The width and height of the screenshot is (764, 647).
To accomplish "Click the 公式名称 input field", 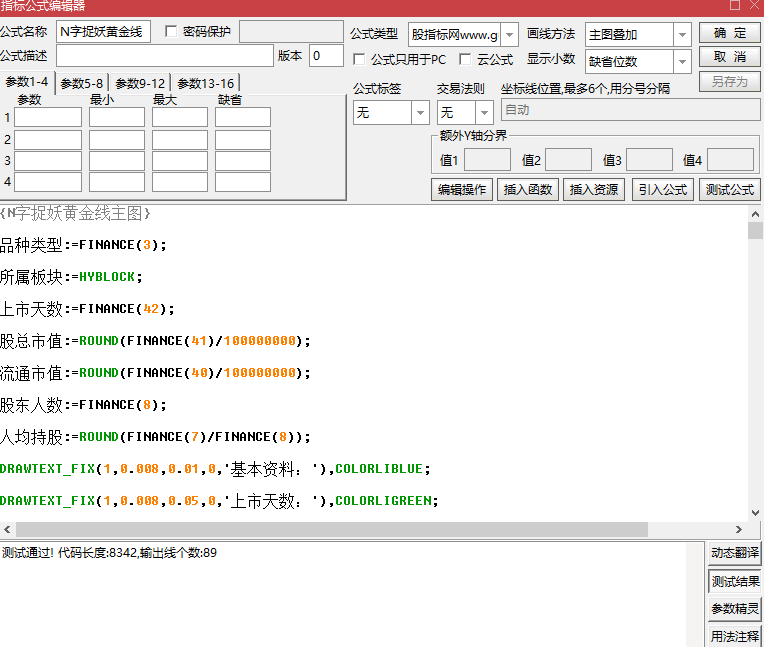I will [x=103, y=32].
